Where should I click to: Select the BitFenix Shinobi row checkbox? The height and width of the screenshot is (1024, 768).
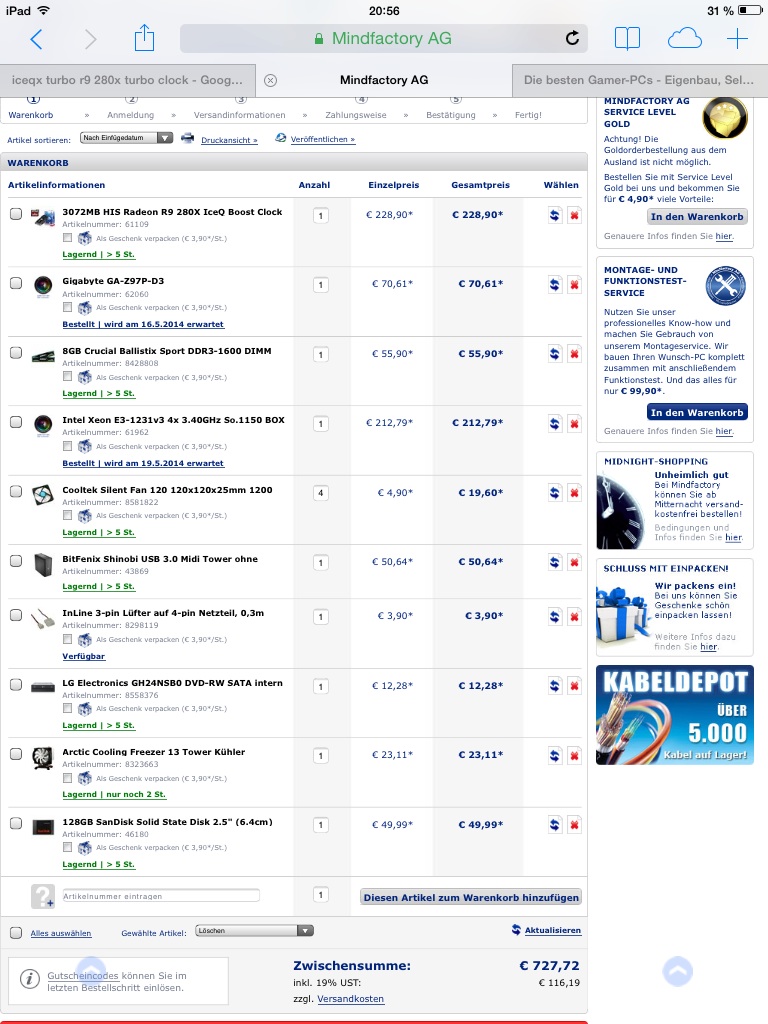tap(16, 561)
